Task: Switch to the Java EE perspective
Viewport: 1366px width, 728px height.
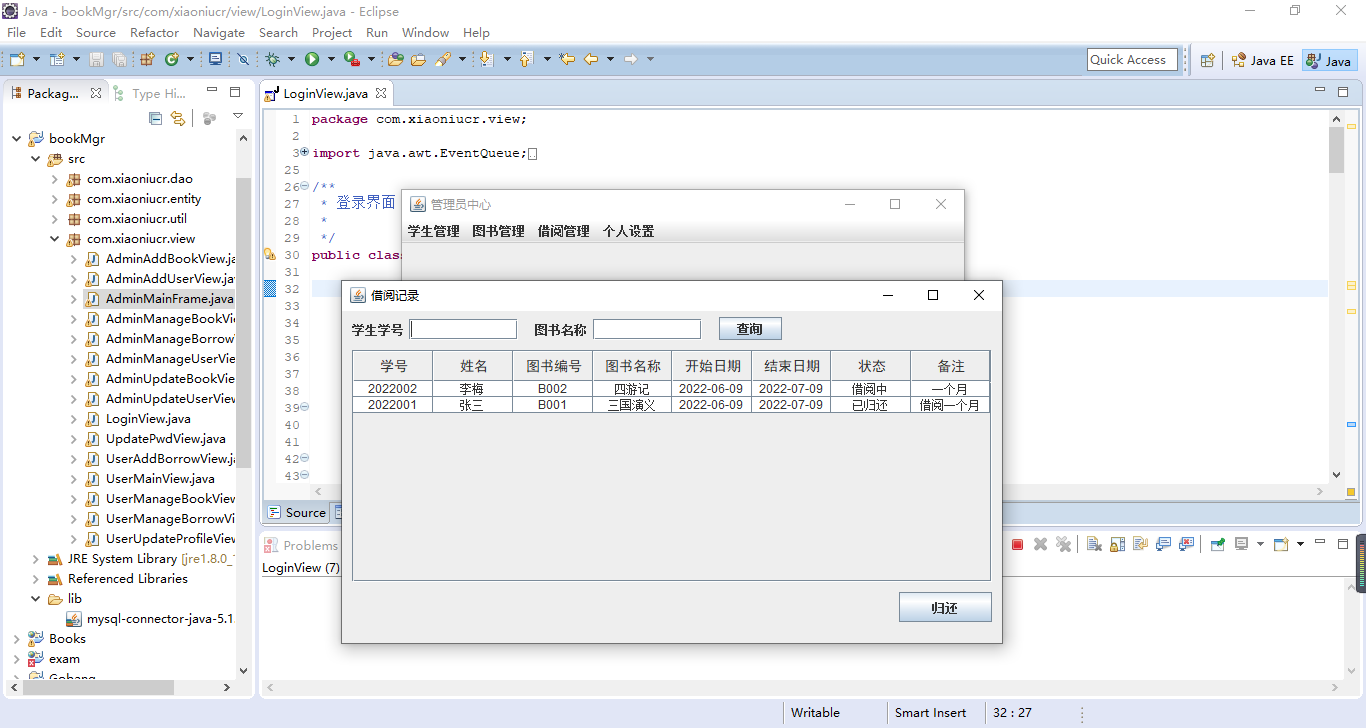Action: [x=1263, y=60]
